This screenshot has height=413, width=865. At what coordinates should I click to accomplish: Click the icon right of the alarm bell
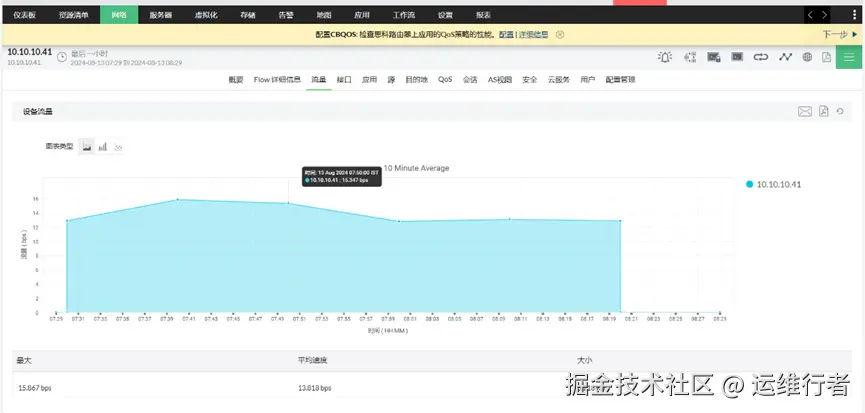(x=690, y=57)
